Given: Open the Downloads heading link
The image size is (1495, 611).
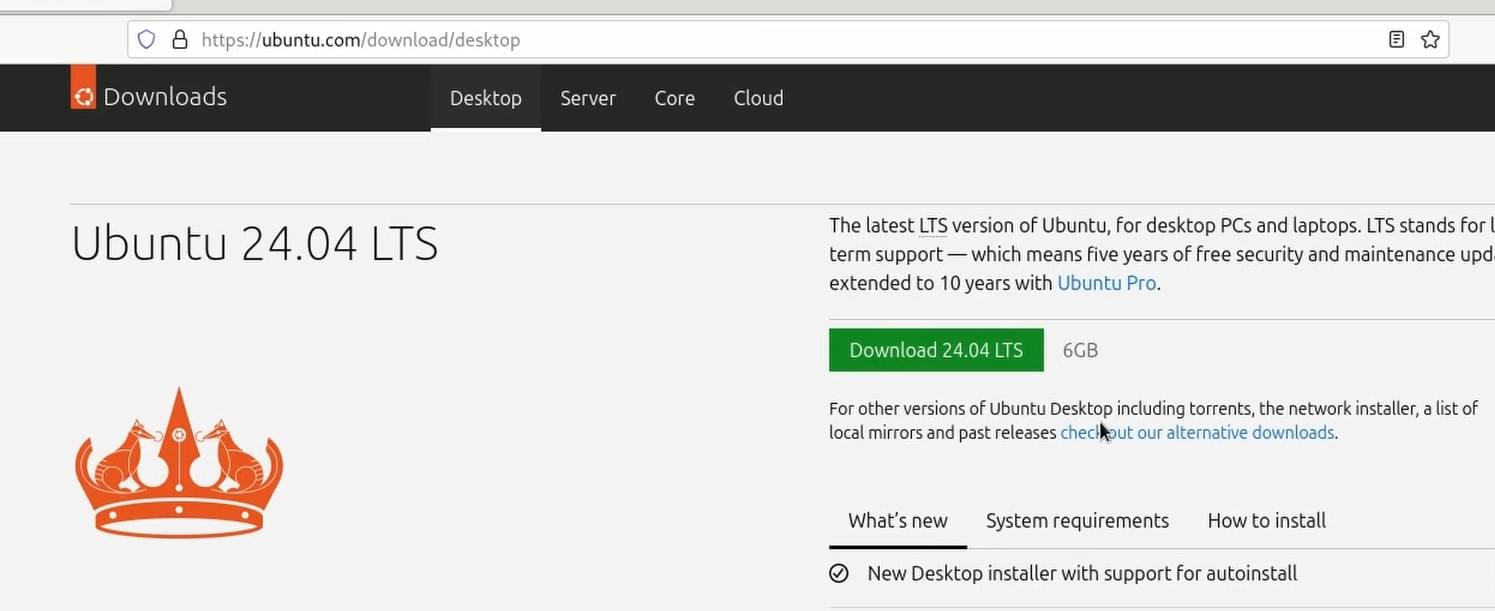Looking at the screenshot, I should [x=165, y=97].
